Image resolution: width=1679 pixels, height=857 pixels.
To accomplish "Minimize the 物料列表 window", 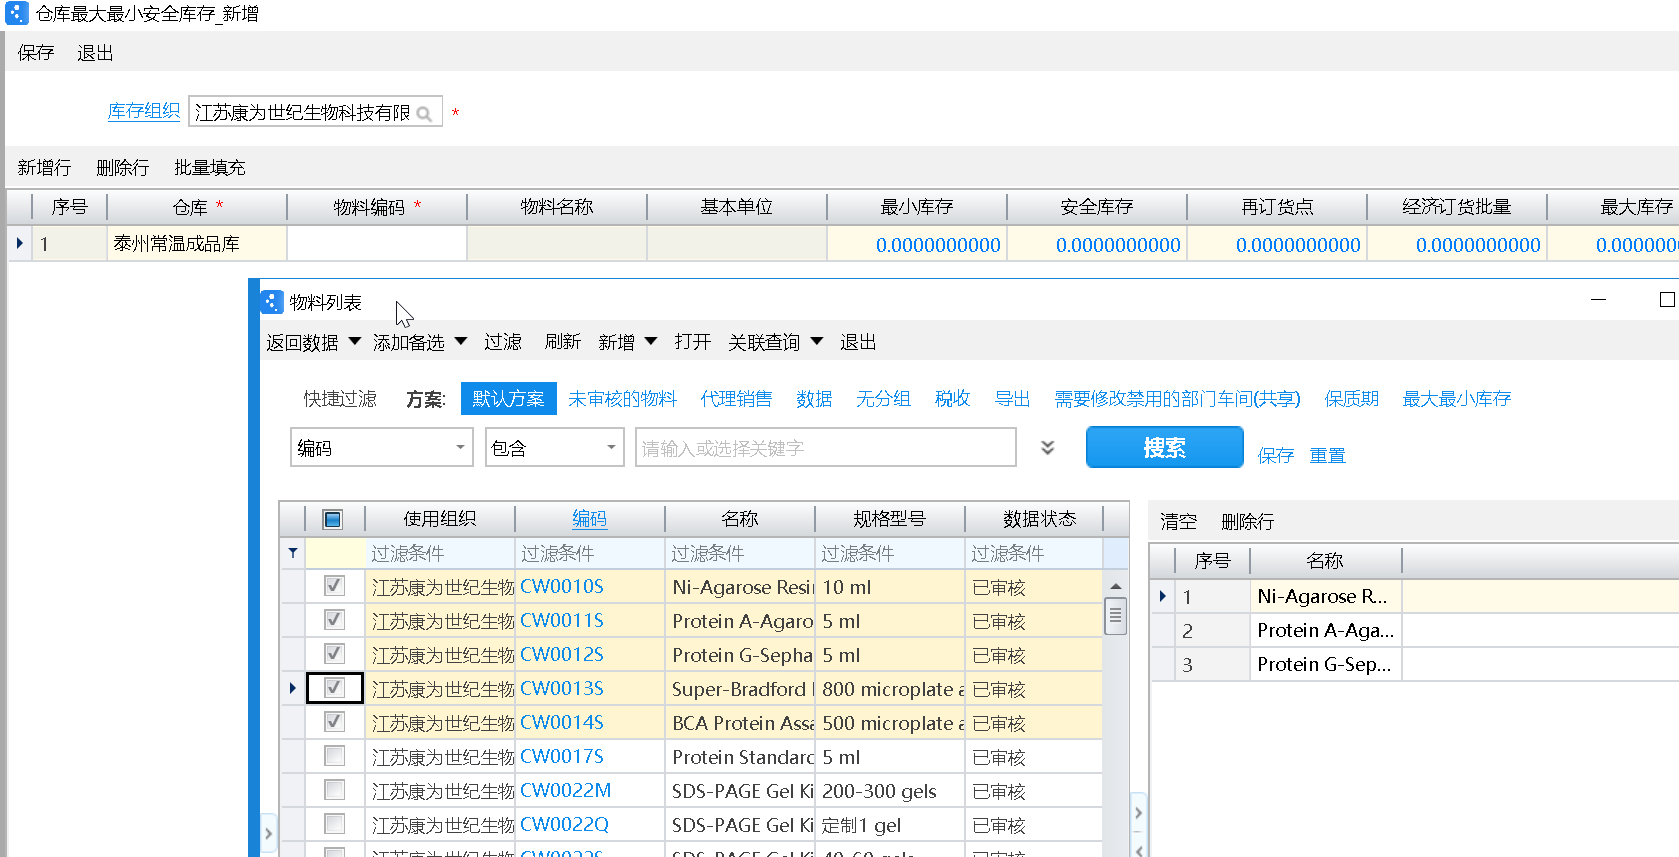I will click(x=1598, y=300).
